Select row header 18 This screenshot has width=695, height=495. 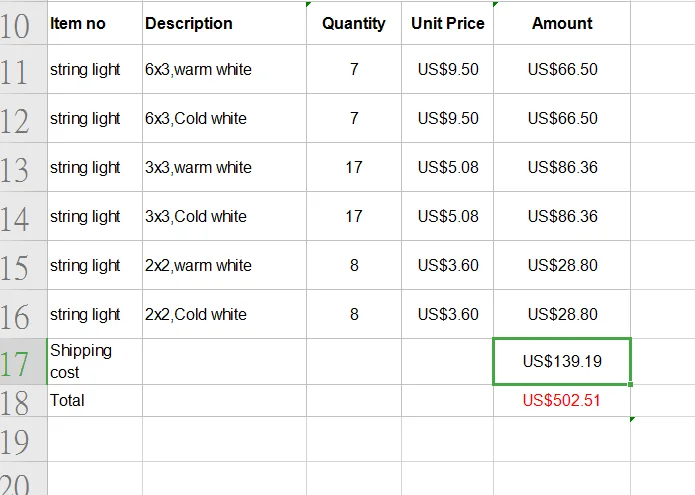tap(23, 401)
